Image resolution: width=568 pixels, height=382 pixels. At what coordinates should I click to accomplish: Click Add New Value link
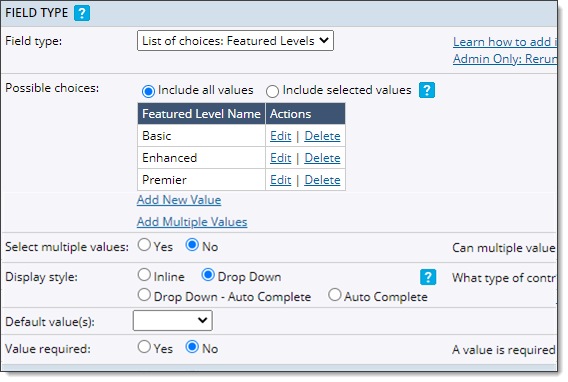click(x=179, y=200)
